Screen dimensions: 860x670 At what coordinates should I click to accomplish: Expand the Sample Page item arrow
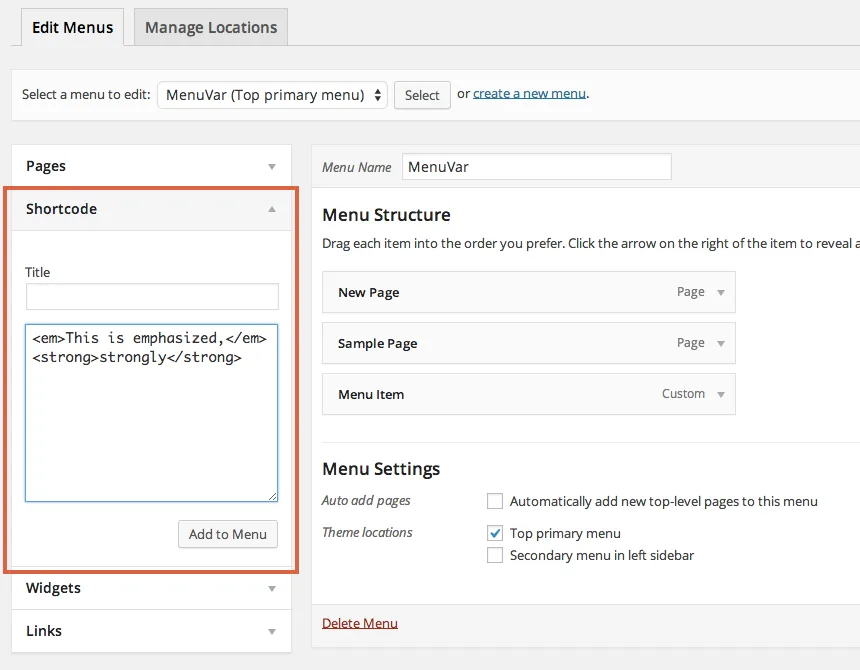(721, 343)
